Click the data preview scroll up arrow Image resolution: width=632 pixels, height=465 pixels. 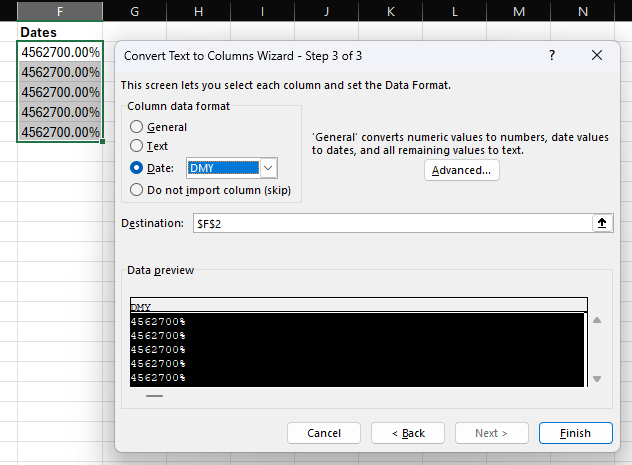click(597, 320)
